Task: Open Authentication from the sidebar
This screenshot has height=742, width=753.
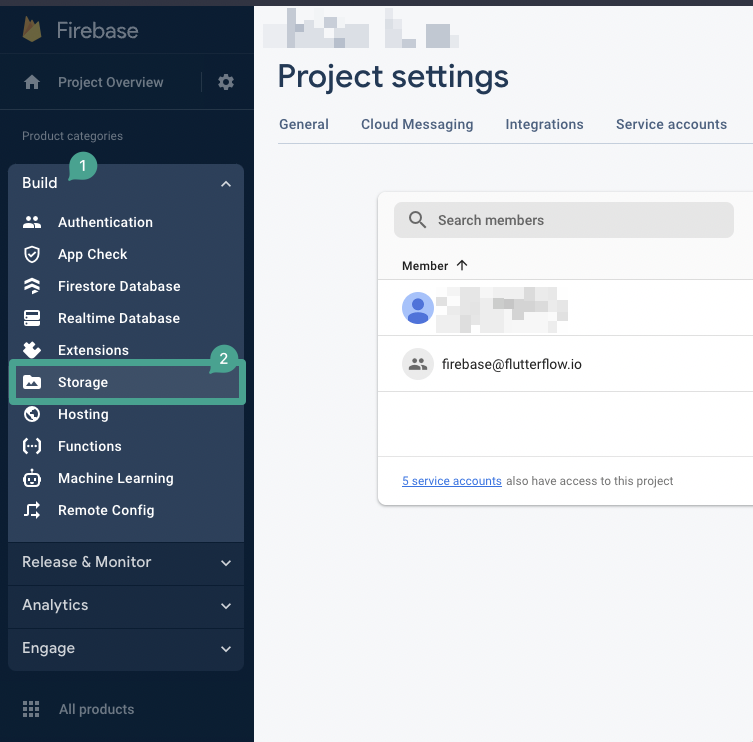Action: click(105, 222)
